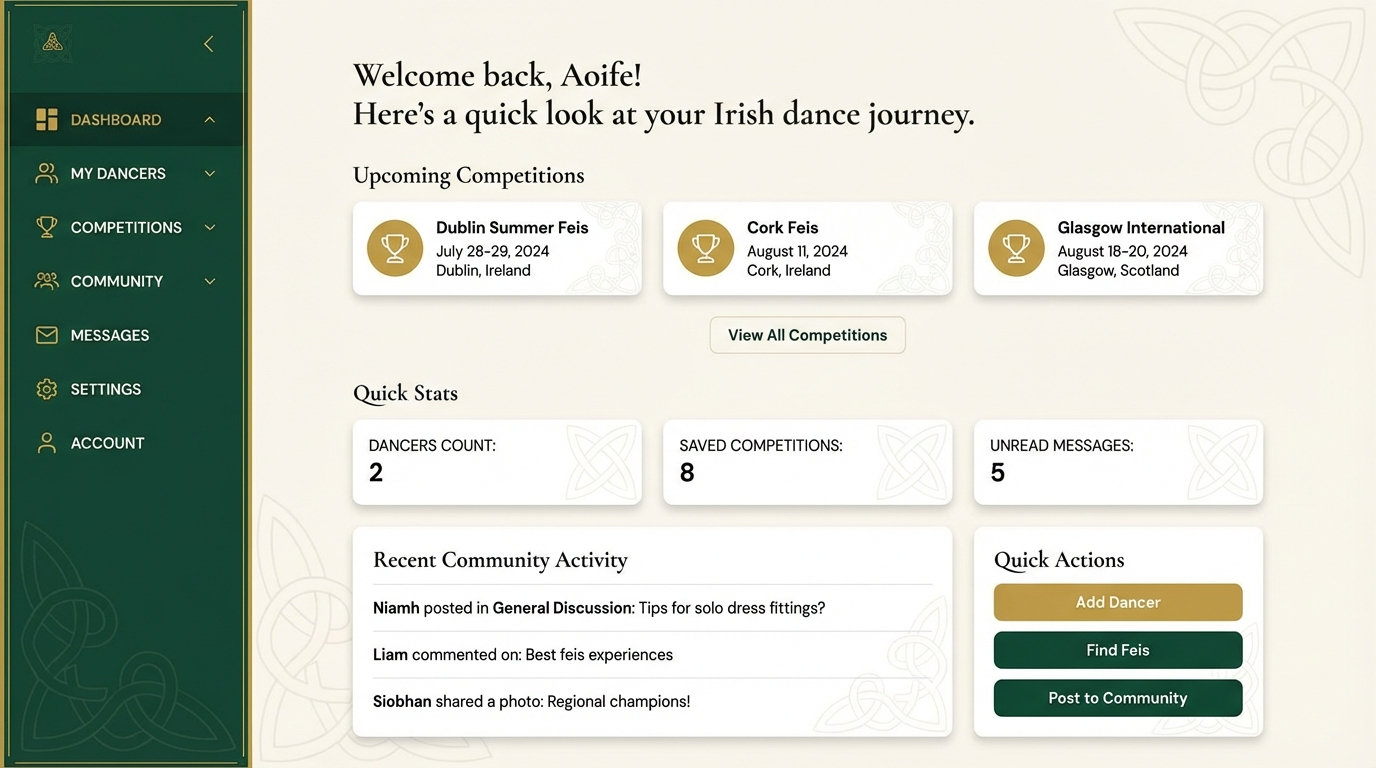1376x768 pixels.
Task: Expand the Community menu
Action: point(210,281)
